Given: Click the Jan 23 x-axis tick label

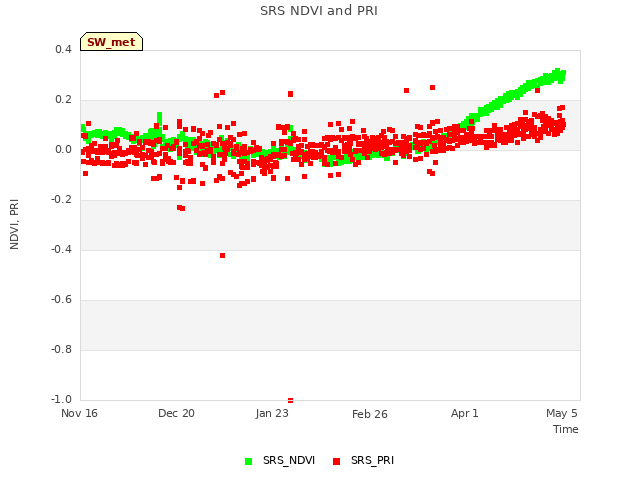Looking at the screenshot, I should [x=272, y=413].
